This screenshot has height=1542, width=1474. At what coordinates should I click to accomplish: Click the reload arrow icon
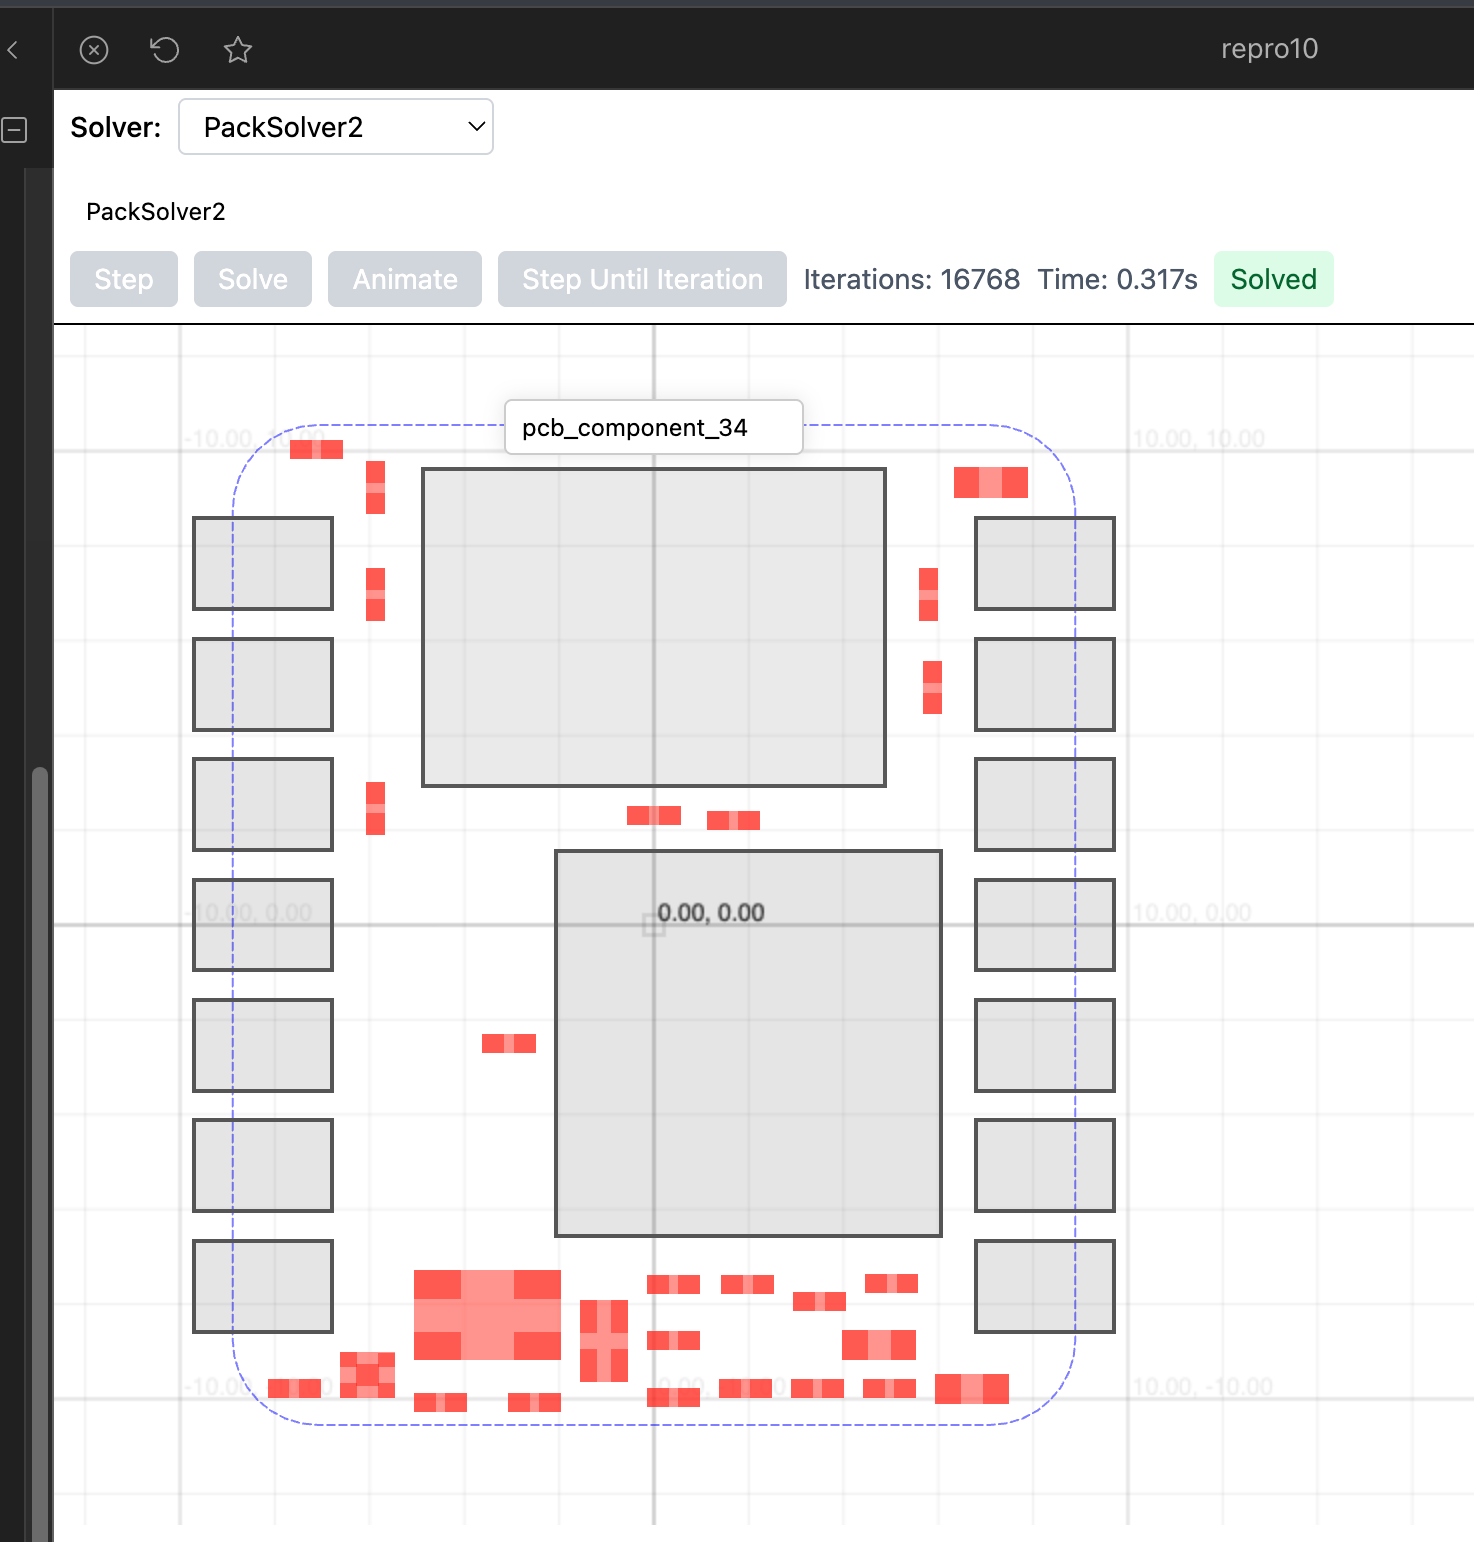pyautogui.click(x=165, y=49)
